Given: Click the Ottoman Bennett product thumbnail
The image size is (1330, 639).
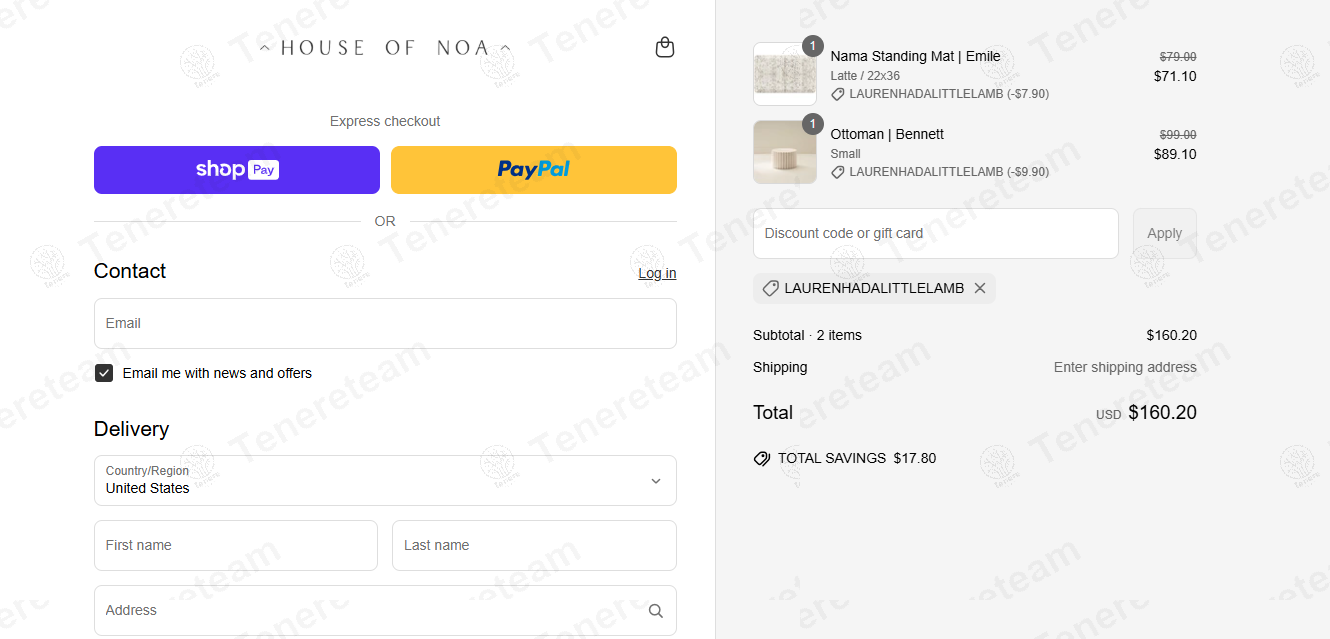Looking at the screenshot, I should 785,152.
